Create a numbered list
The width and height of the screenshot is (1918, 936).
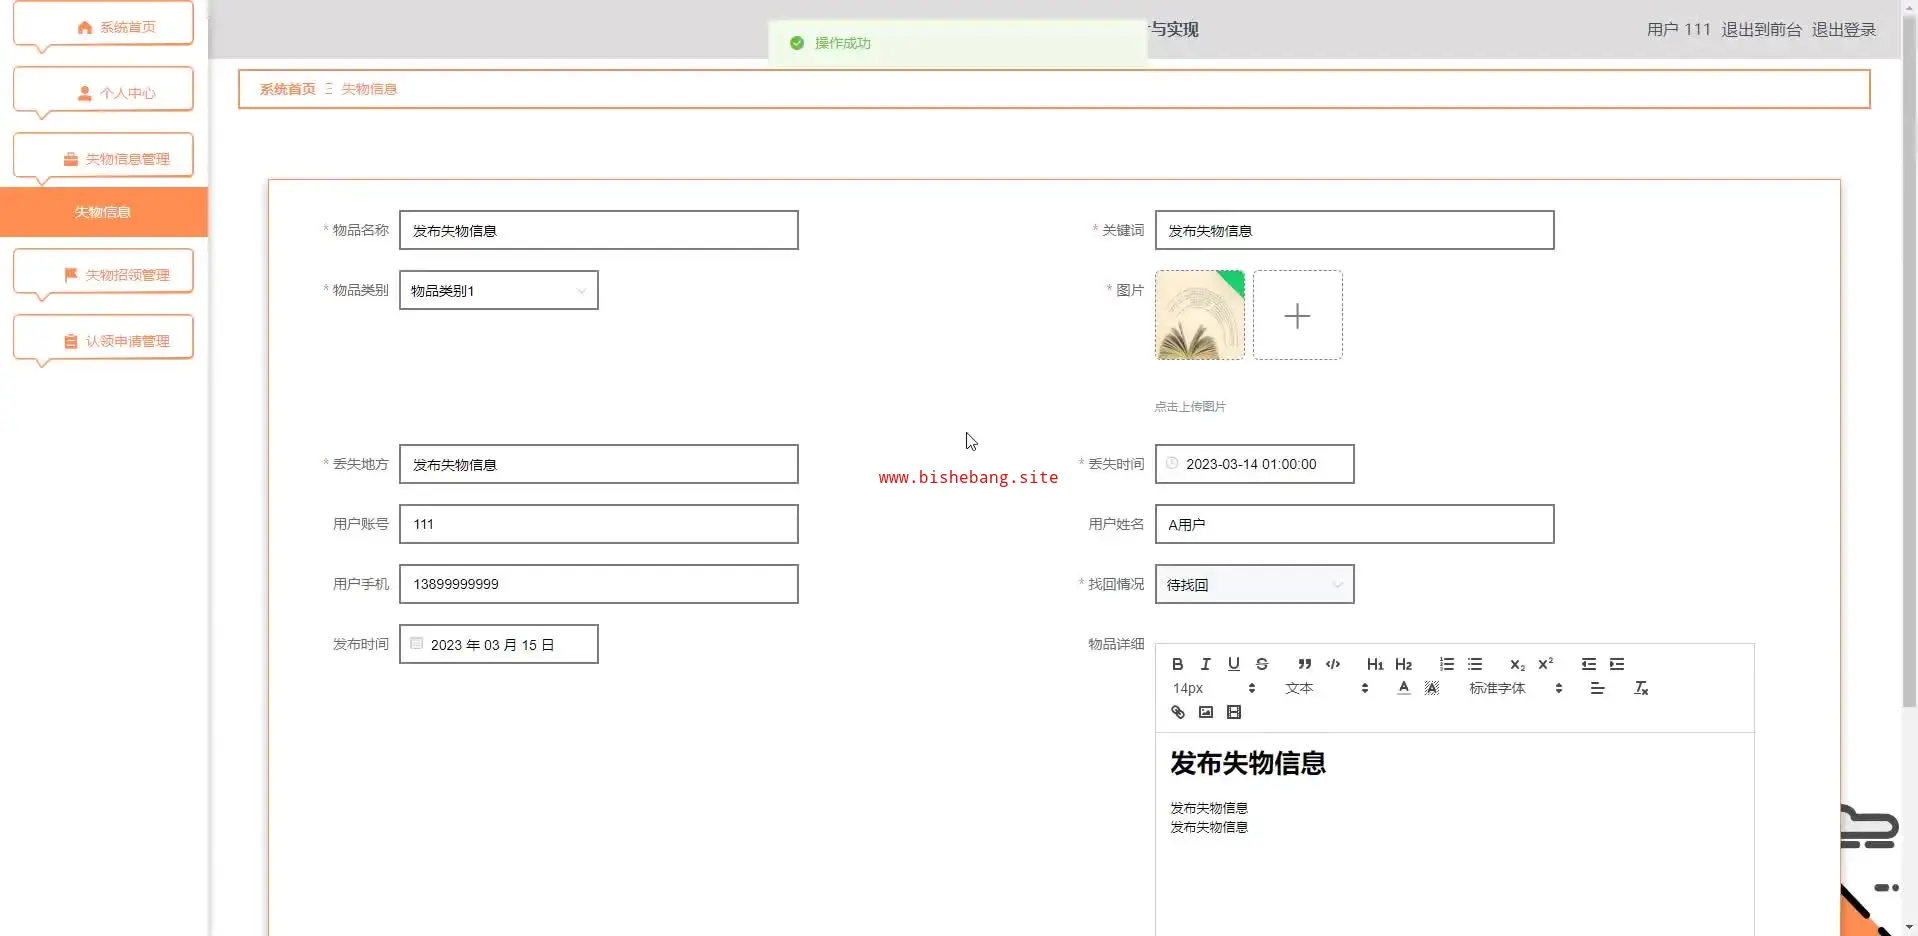pos(1447,664)
